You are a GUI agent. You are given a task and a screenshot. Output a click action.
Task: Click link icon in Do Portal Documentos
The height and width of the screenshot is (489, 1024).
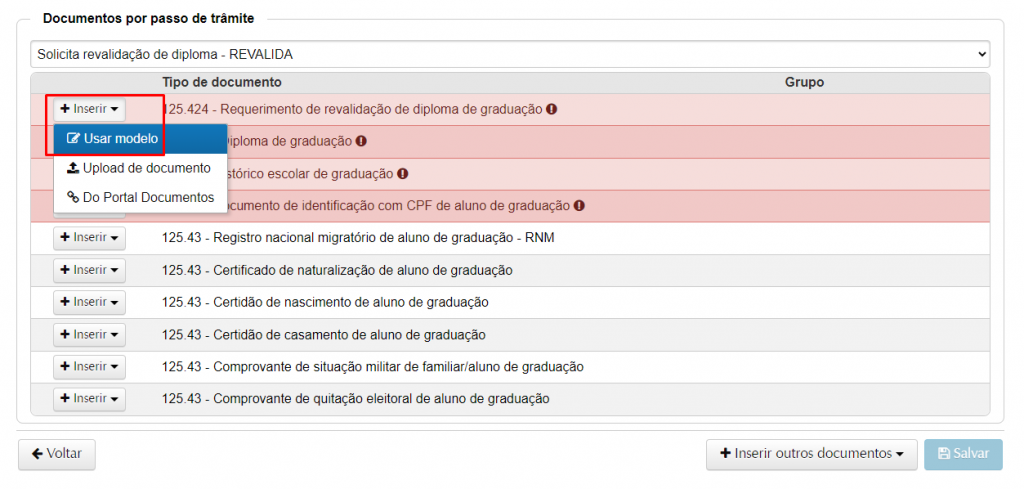coord(73,197)
